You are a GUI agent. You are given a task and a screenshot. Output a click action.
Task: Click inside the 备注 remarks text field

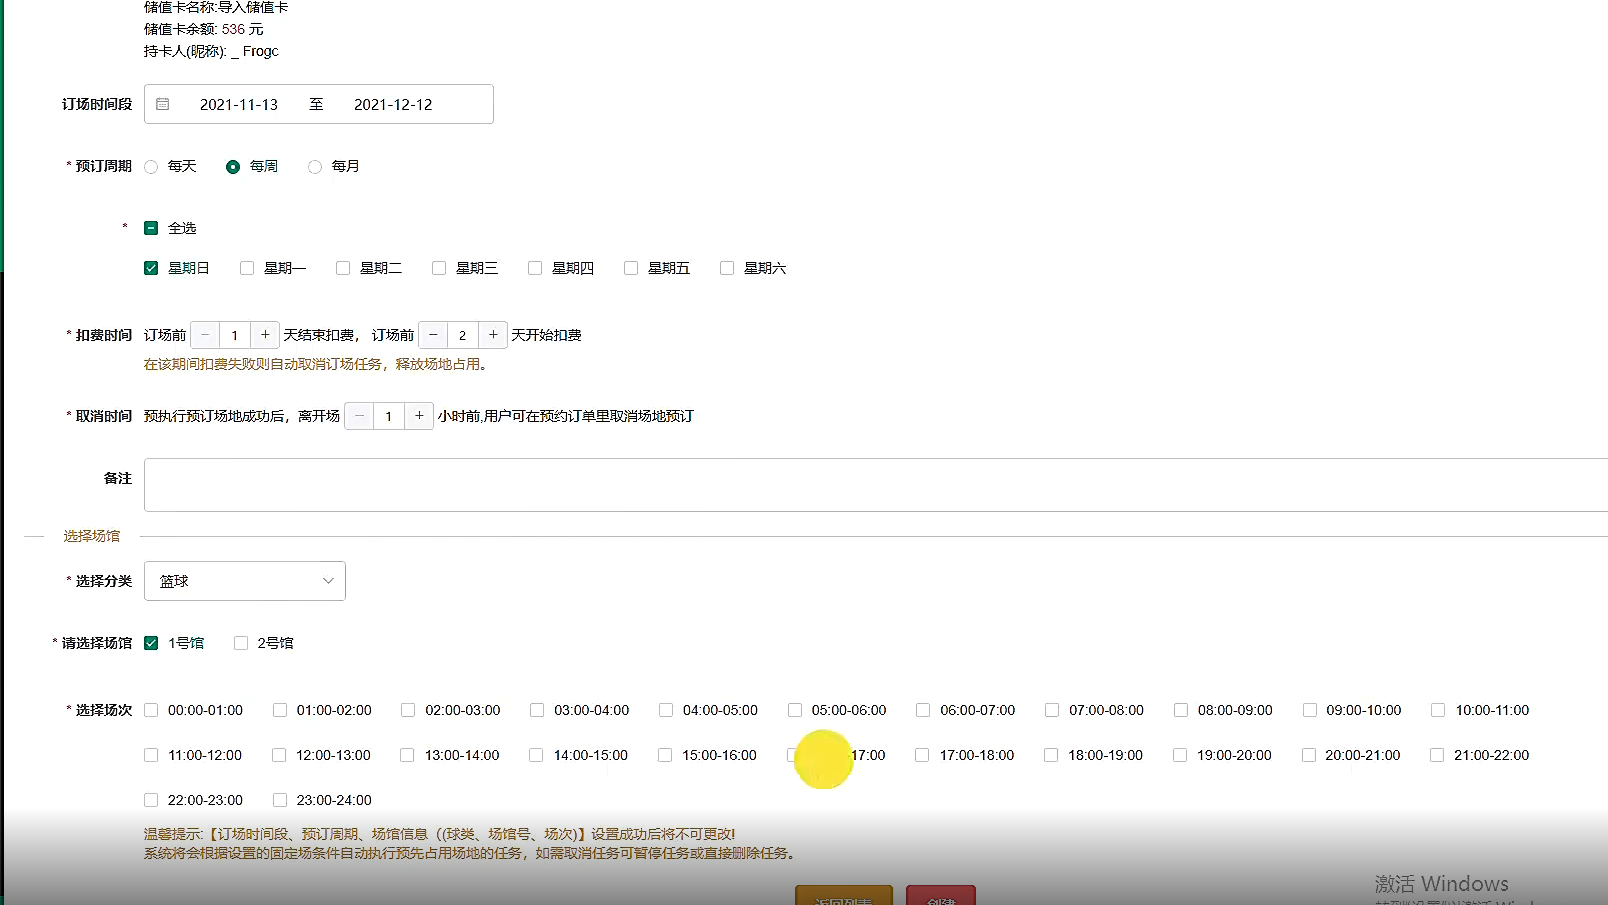(x=700, y=484)
